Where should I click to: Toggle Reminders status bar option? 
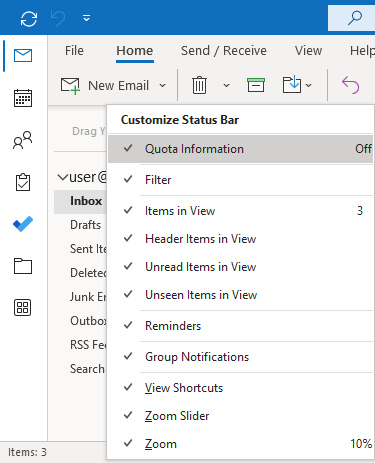(240, 326)
